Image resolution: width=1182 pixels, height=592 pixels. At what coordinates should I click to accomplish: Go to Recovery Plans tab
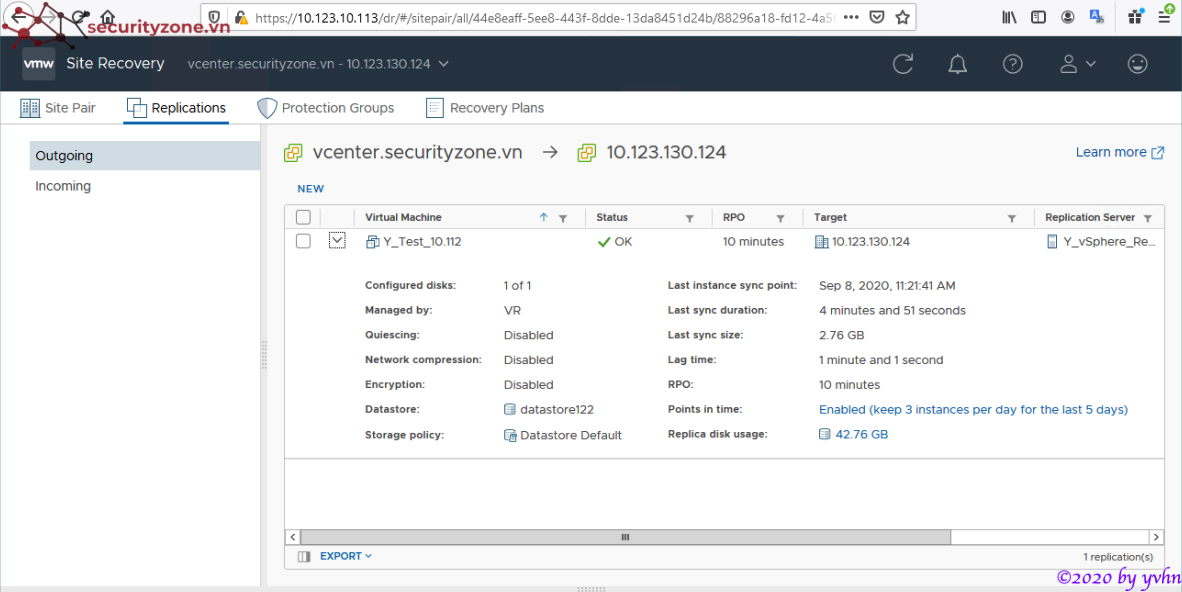pos(485,108)
